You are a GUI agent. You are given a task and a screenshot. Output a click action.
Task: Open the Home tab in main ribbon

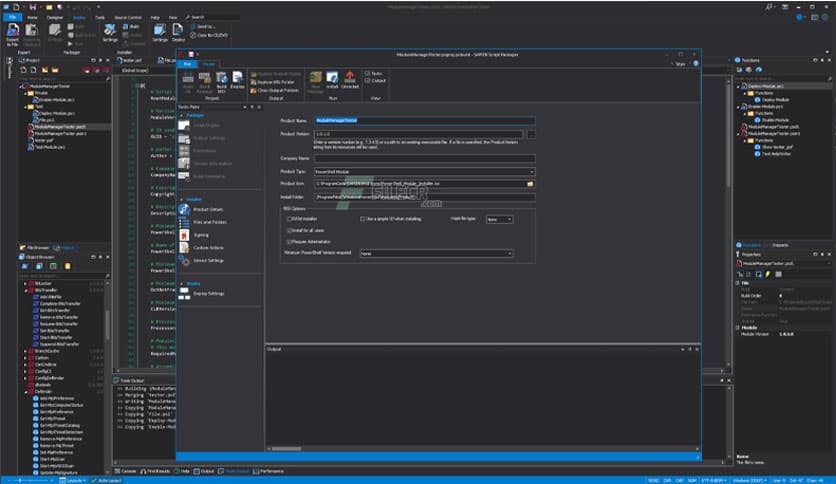pyautogui.click(x=33, y=18)
